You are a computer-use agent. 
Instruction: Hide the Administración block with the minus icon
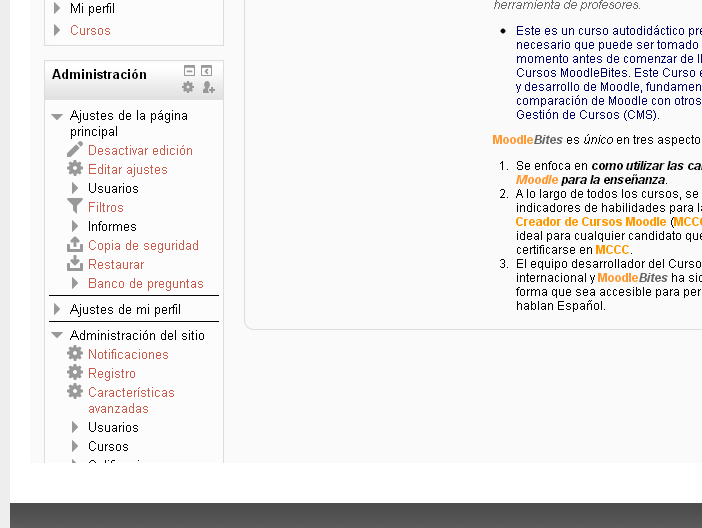189,71
